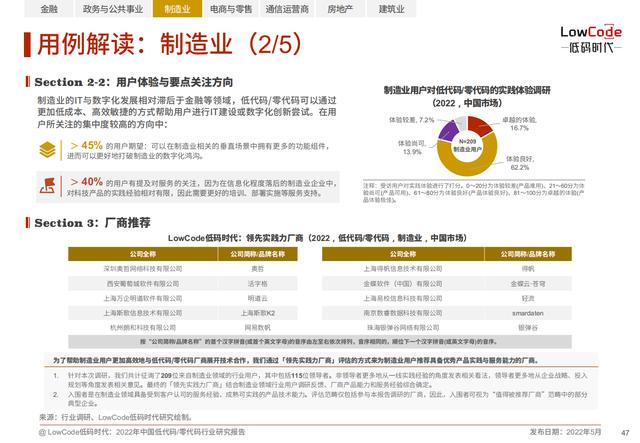
Task: Click the 公司简称/品牌名称 header above 得帆
Action: pyautogui.click(x=528, y=254)
